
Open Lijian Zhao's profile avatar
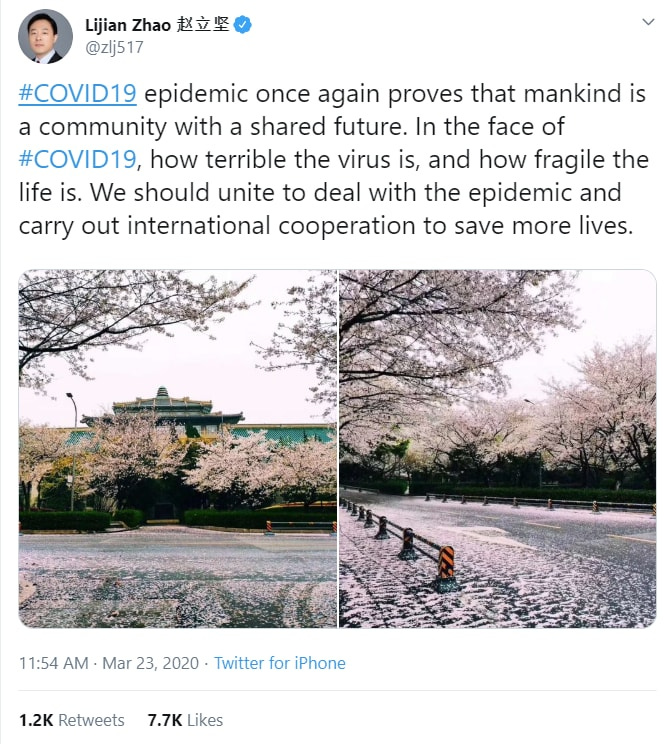pyautogui.click(x=45, y=36)
